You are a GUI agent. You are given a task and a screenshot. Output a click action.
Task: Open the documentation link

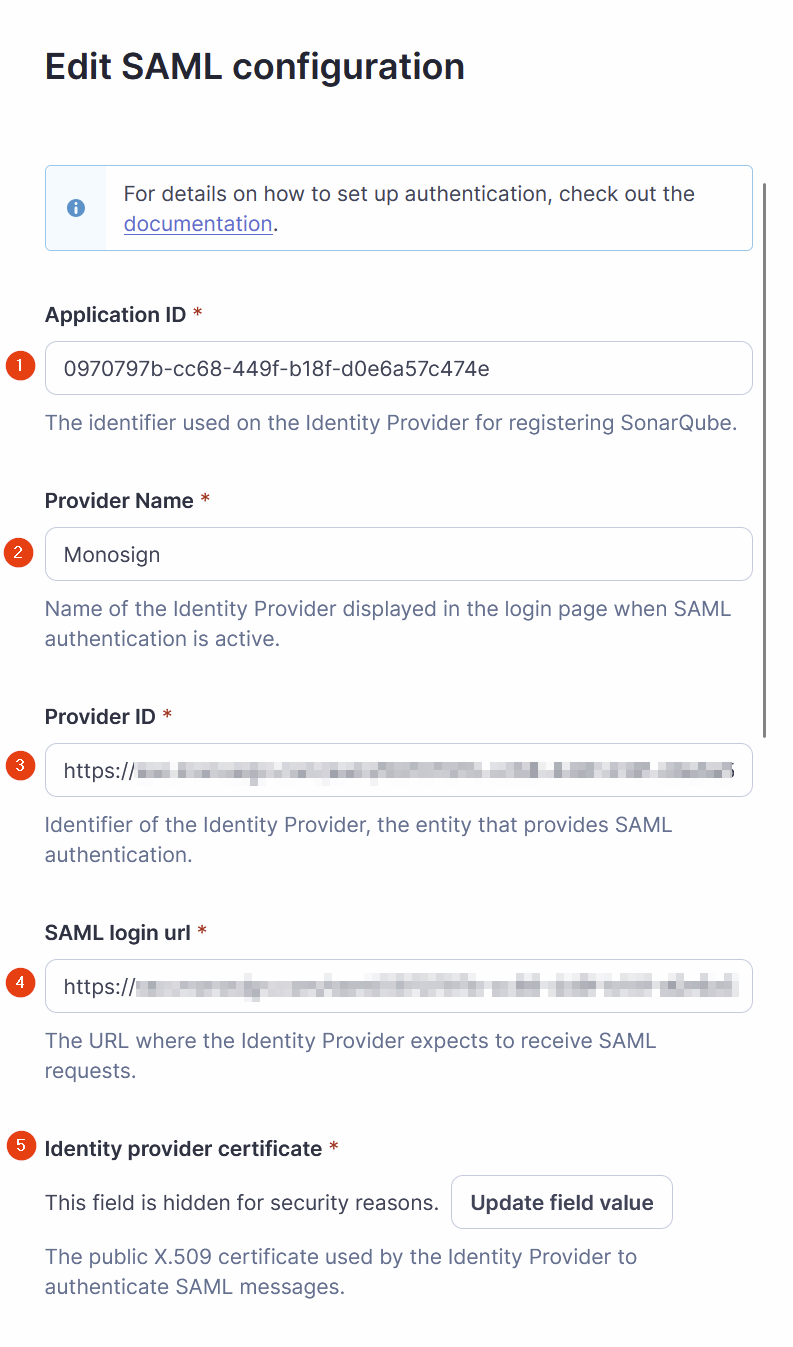click(x=198, y=224)
